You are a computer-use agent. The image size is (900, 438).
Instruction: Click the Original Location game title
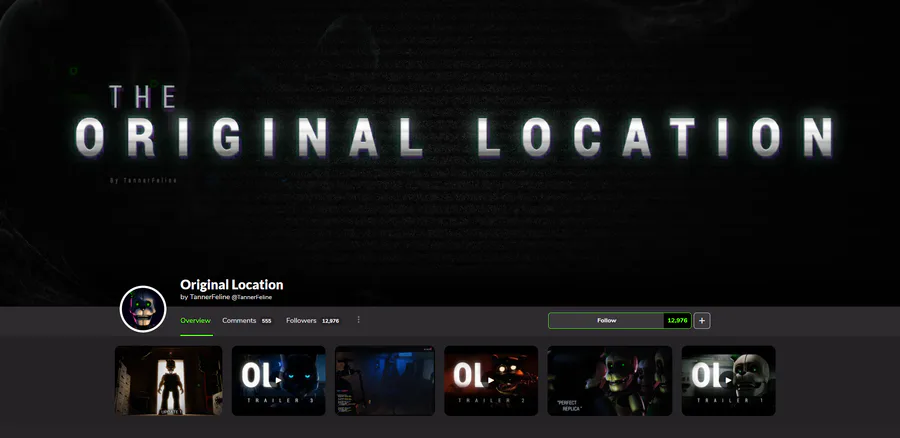coord(231,285)
